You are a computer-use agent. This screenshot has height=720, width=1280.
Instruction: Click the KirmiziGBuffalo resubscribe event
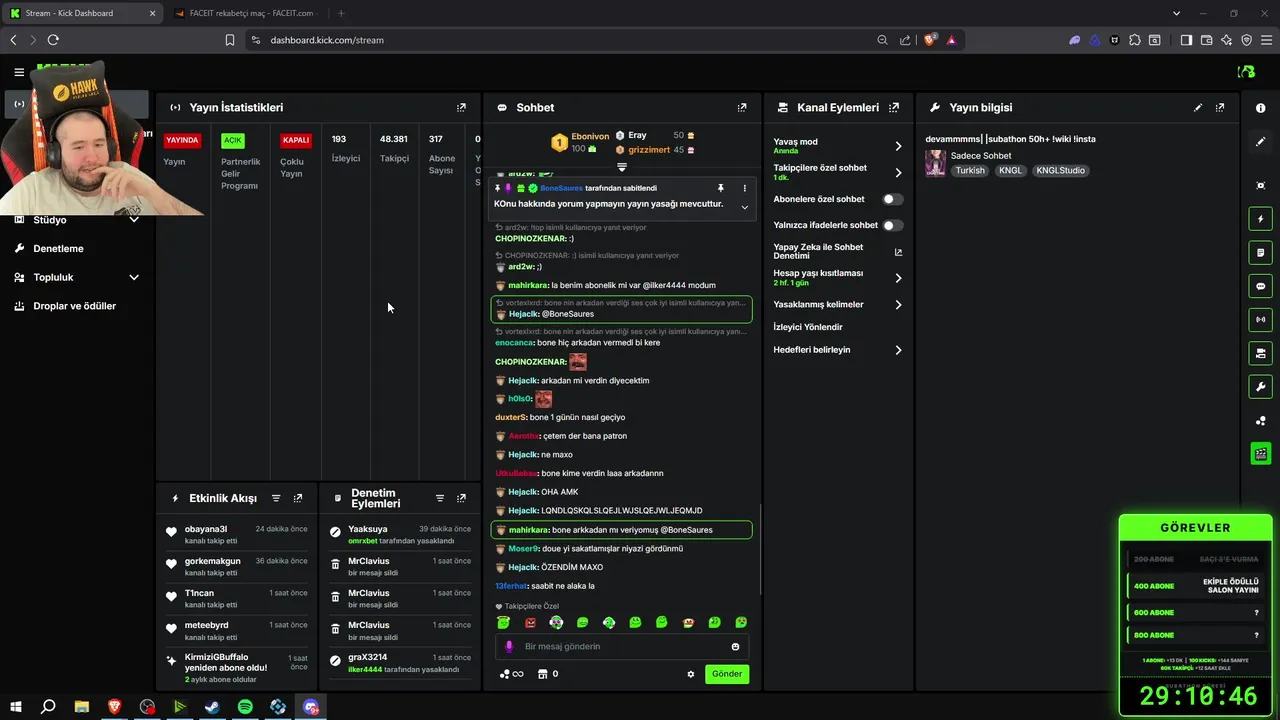(237, 668)
